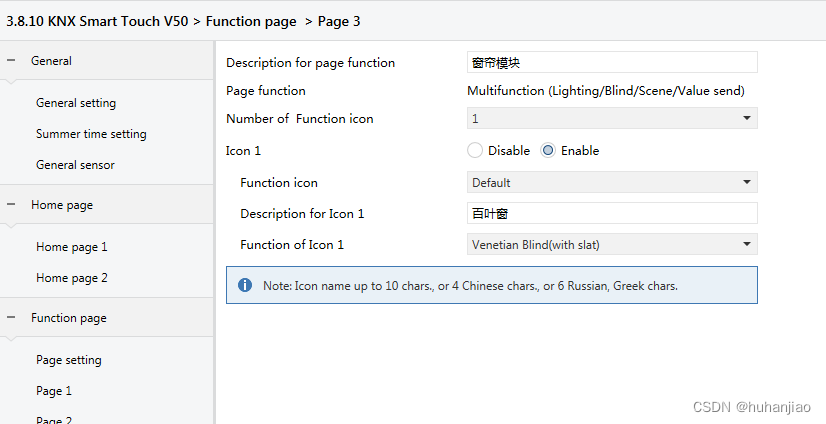Viewport: 826px width, 424px height.
Task: Select Page 1 in the sidebar
Action: 54,391
